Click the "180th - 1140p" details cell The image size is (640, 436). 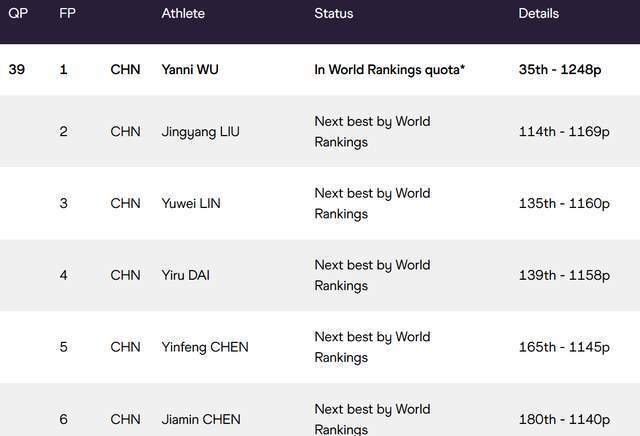click(564, 420)
